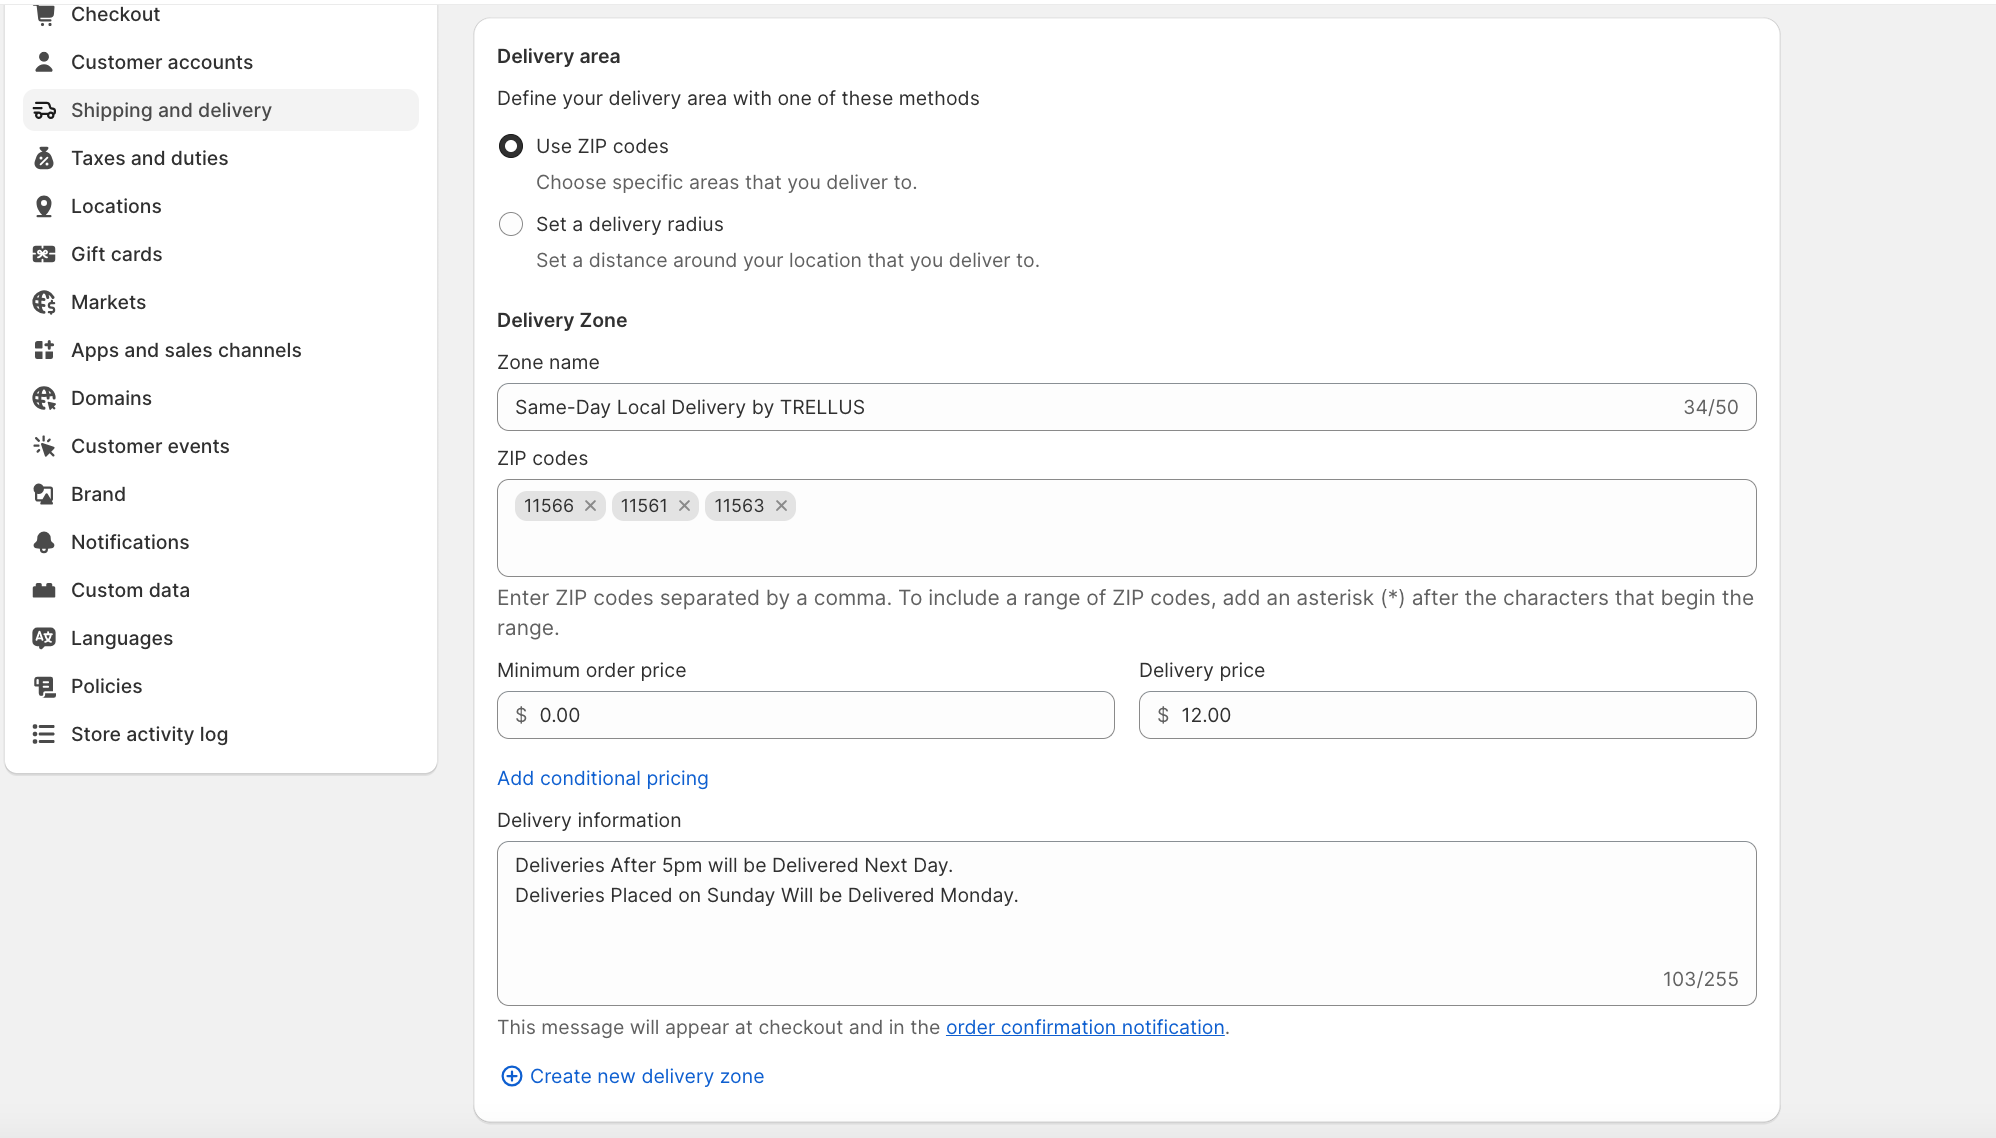Viewport: 1996px width, 1138px height.
Task: Click the 11566 ZIP code tag text
Action: [x=549, y=506]
